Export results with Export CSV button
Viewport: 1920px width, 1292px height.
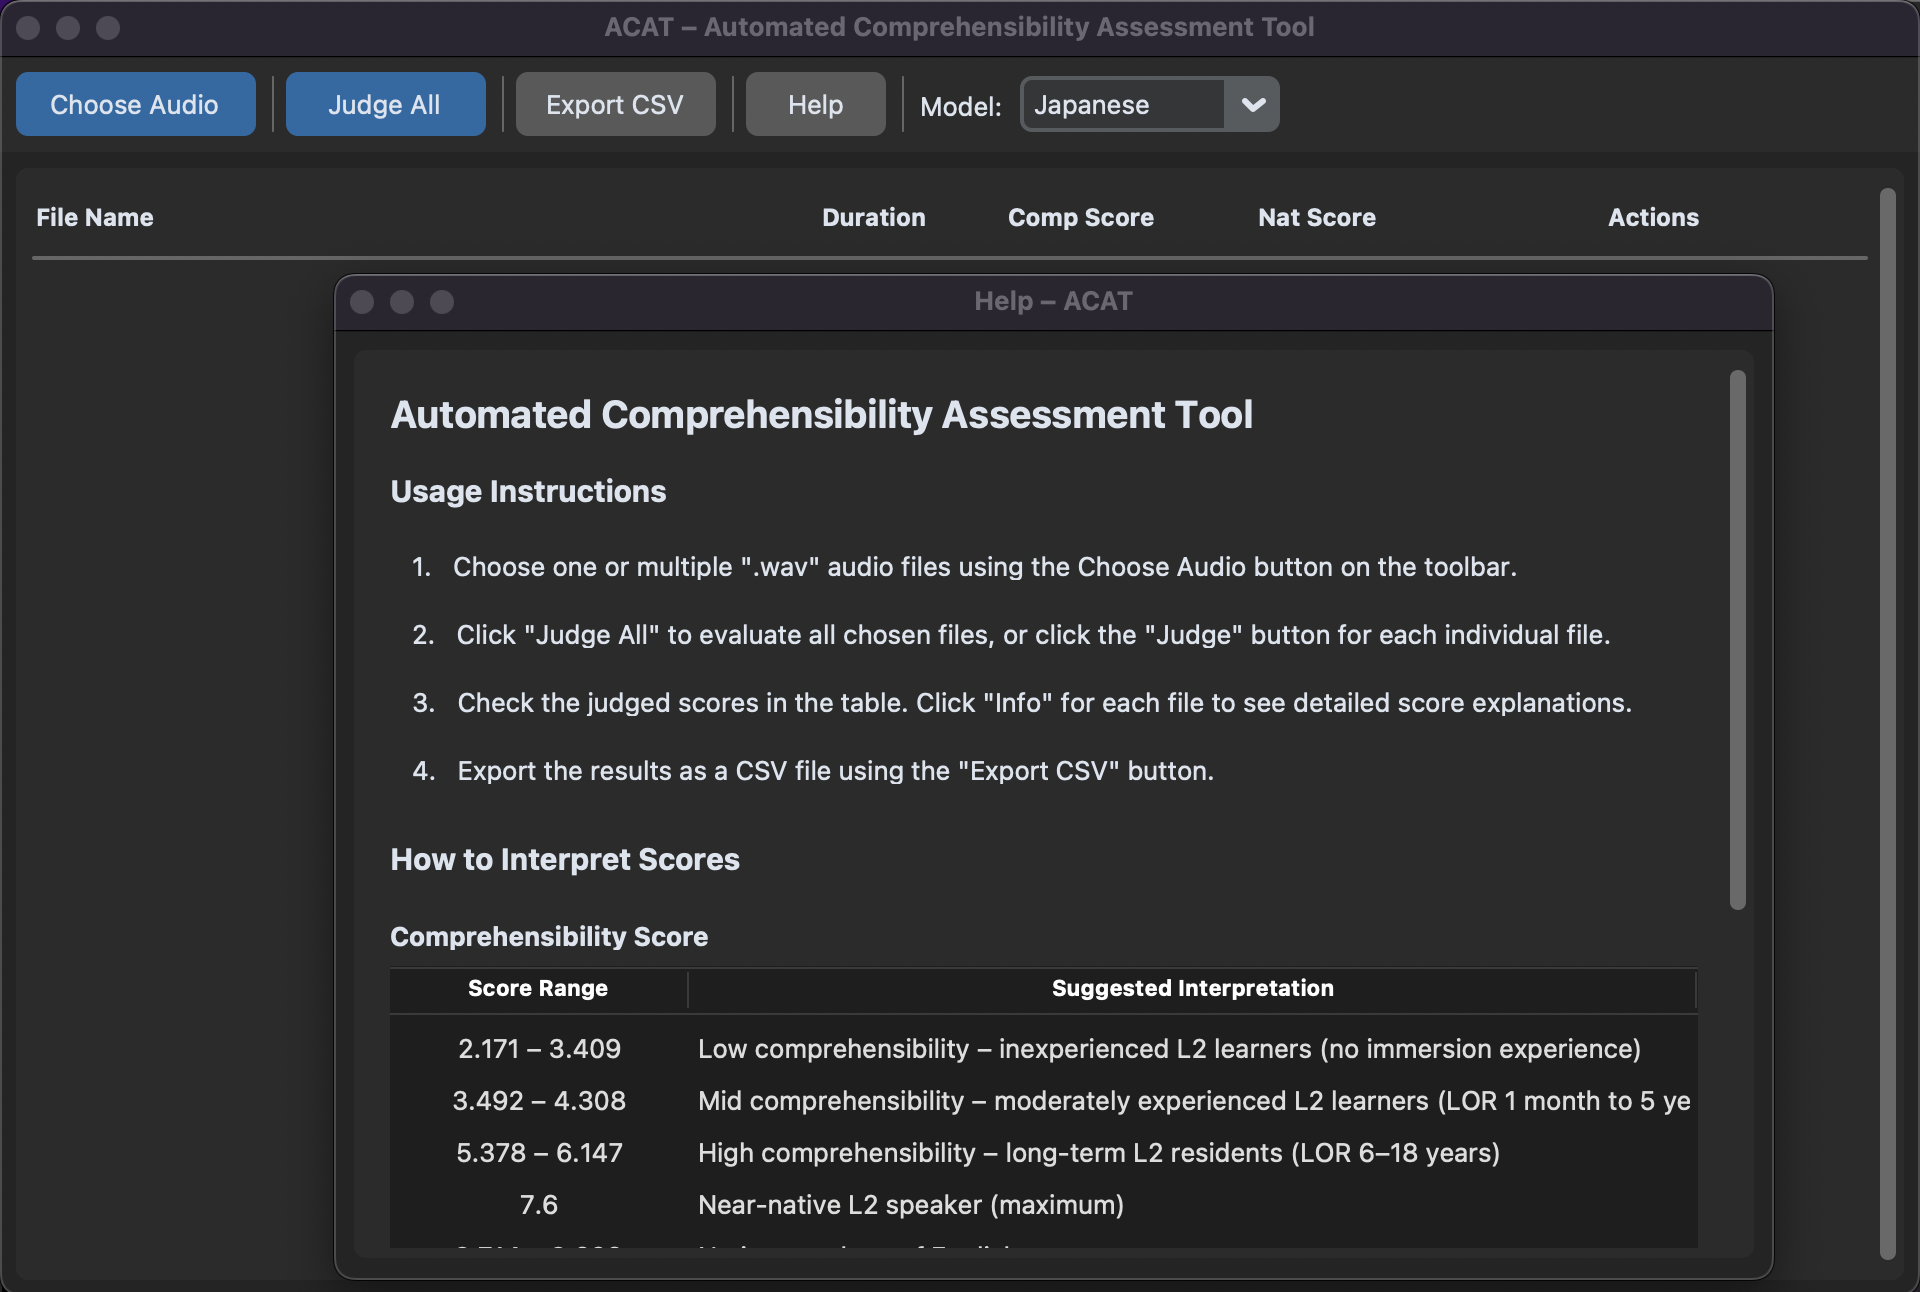point(615,104)
